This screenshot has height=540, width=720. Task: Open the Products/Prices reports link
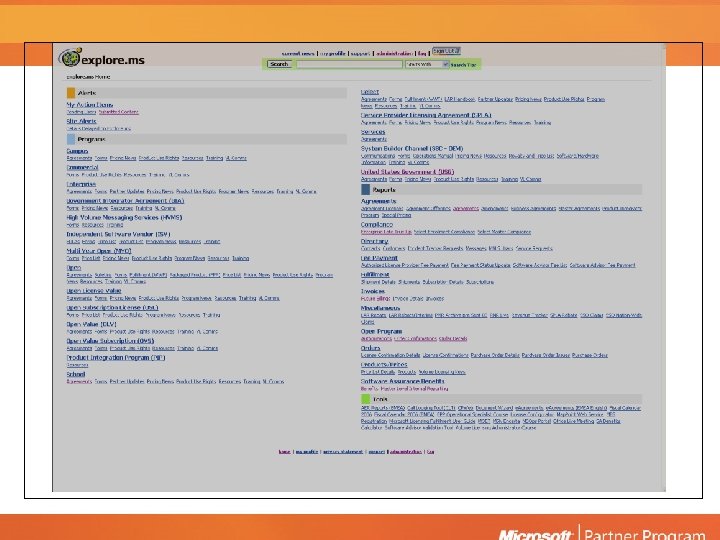coord(384,365)
